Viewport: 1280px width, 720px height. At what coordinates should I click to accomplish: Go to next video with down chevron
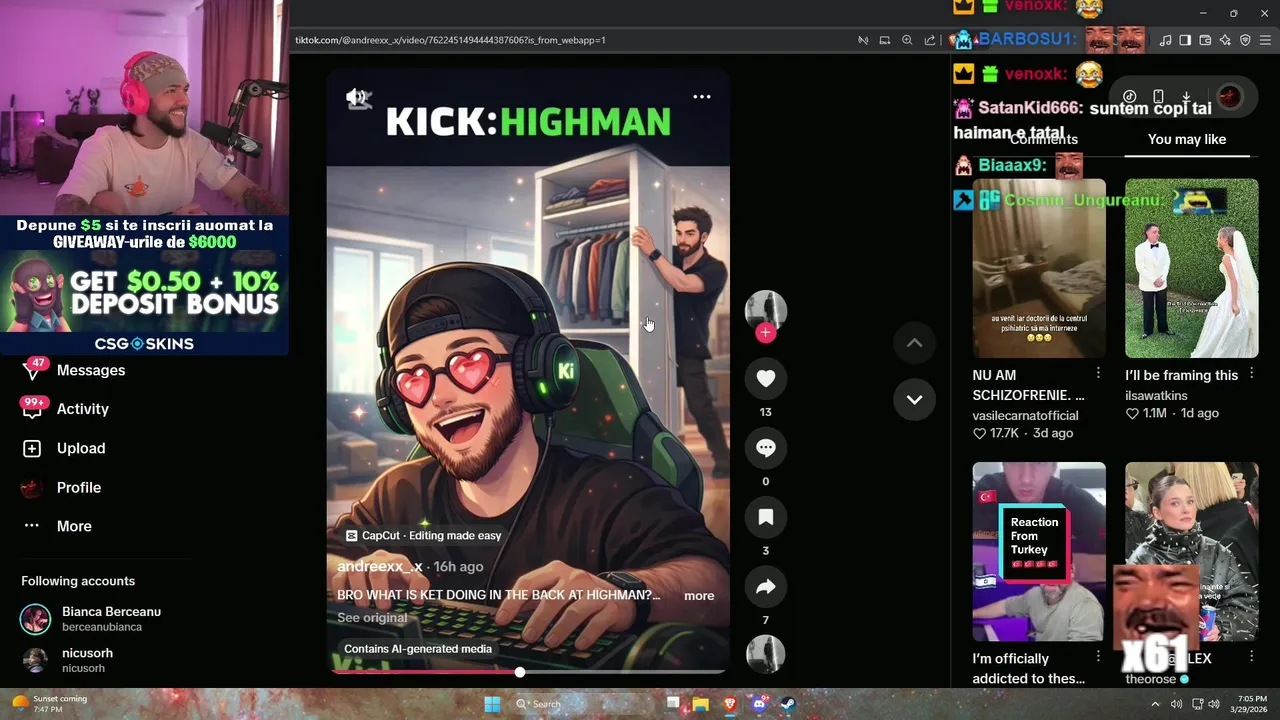(x=914, y=399)
